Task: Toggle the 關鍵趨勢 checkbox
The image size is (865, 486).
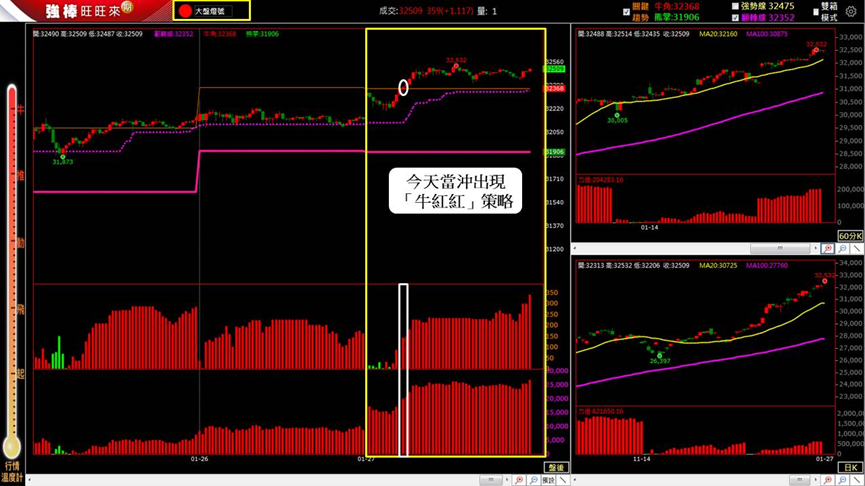Action: [626, 12]
